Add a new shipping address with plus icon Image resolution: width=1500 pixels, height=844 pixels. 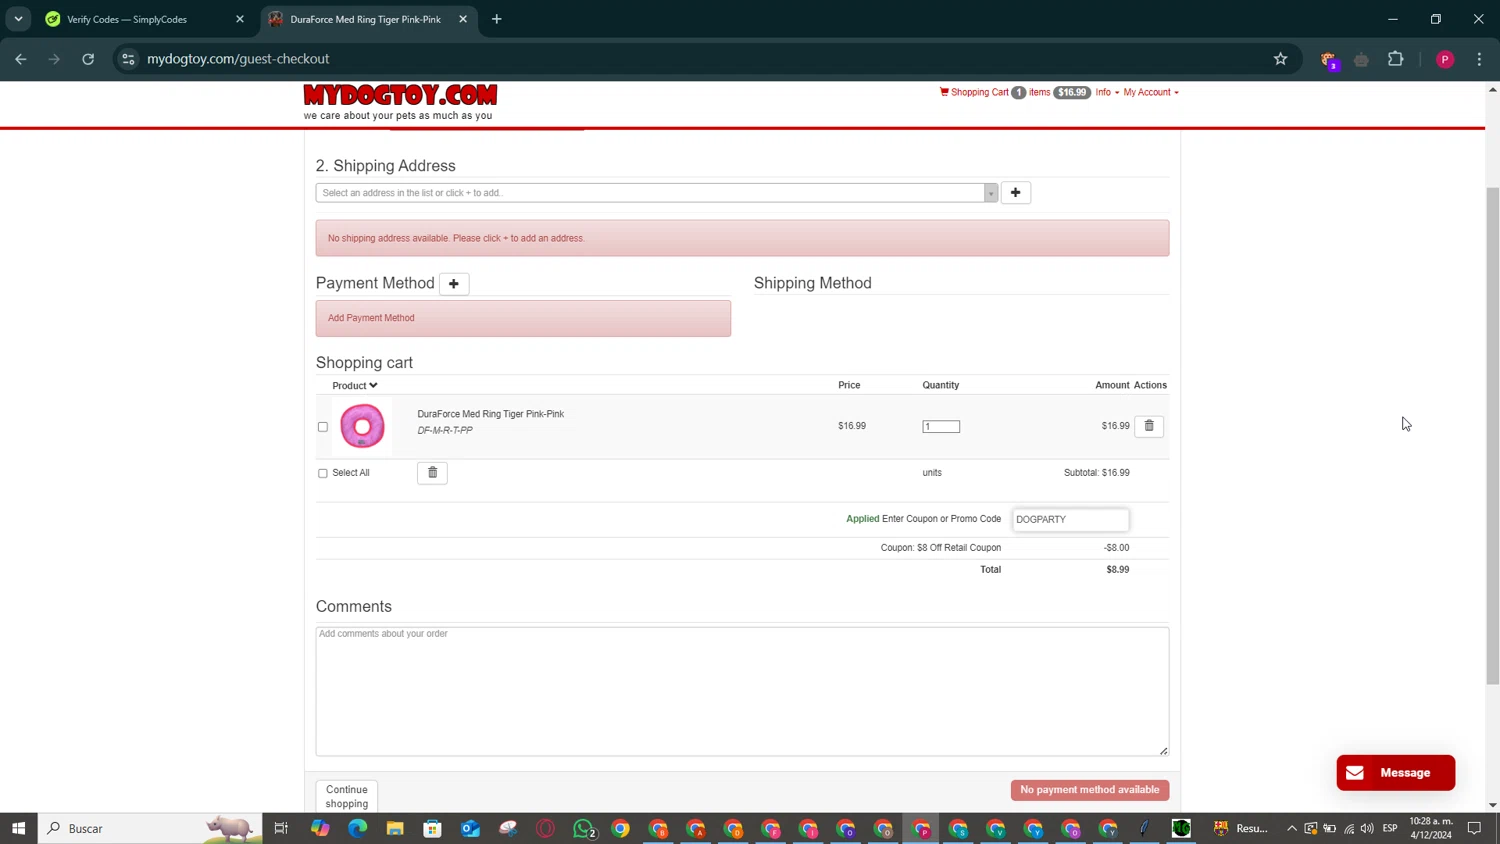click(1015, 193)
